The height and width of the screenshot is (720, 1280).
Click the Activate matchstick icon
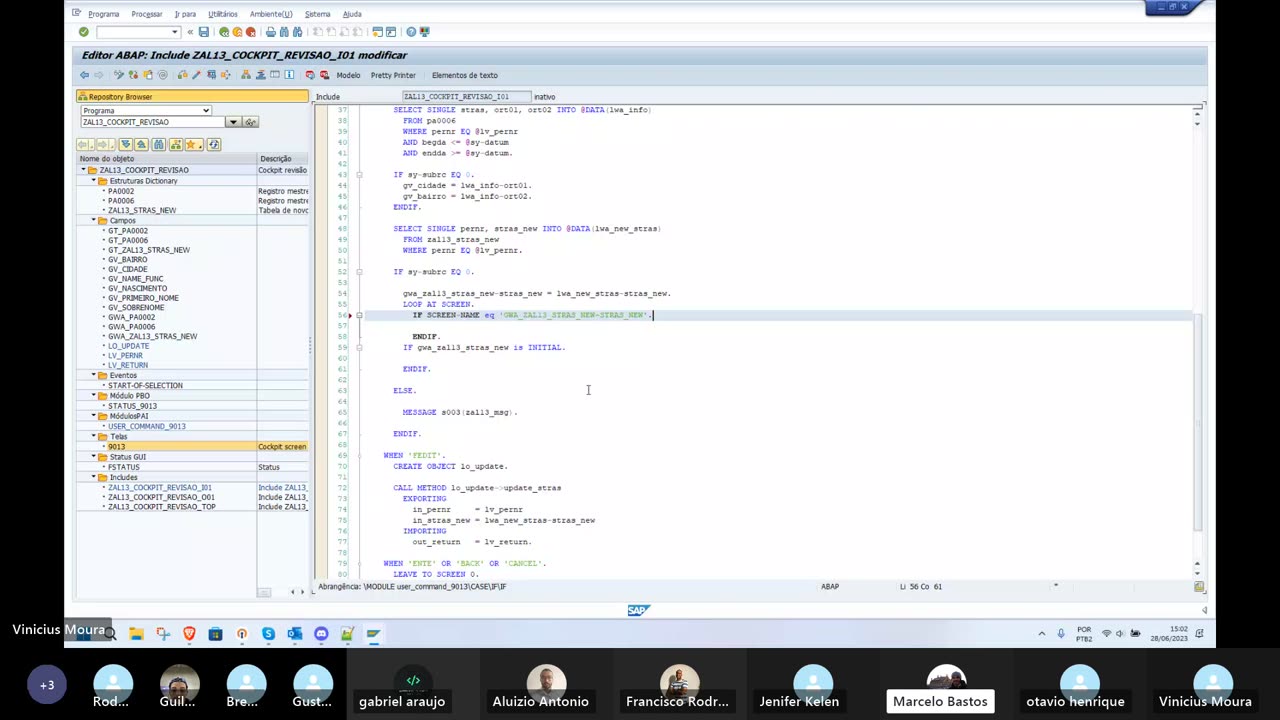[x=197, y=75]
